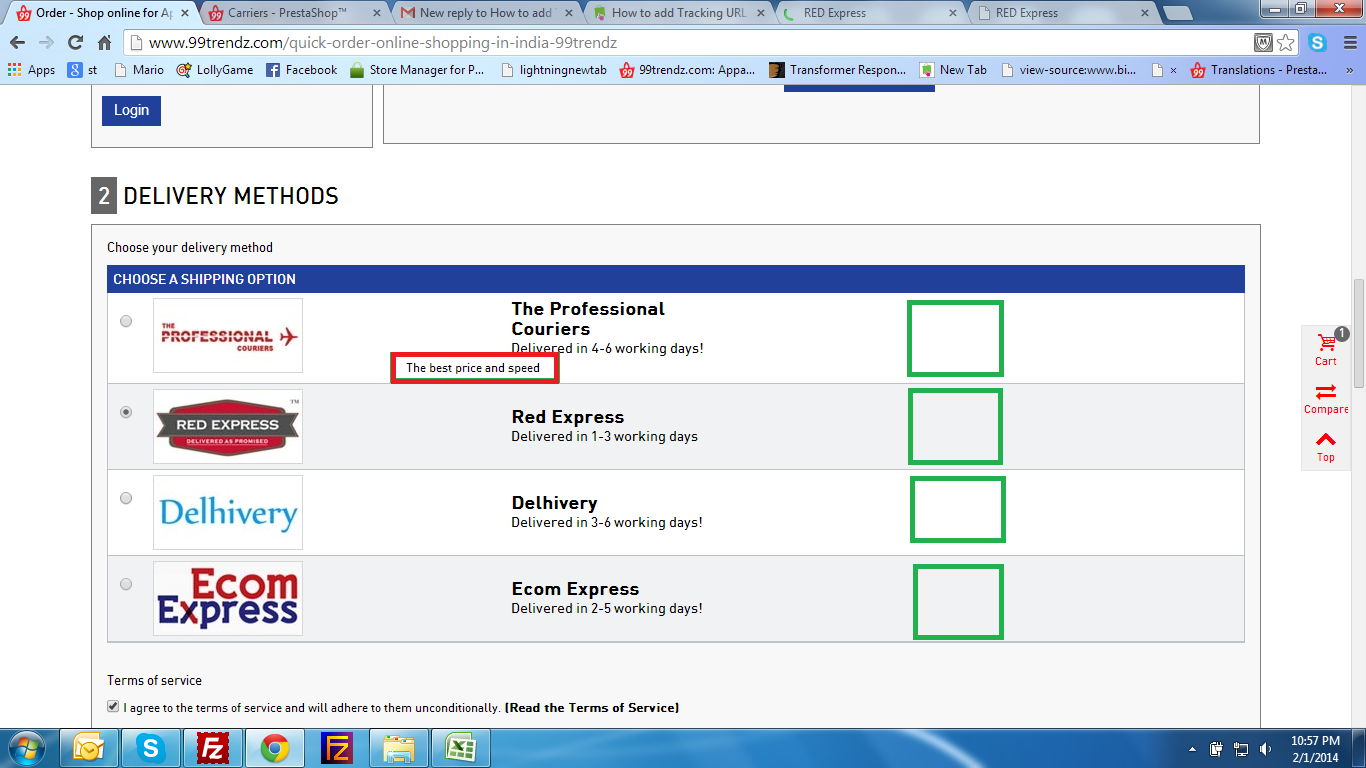
Task: Click the browser forward arrow
Action: [46, 43]
